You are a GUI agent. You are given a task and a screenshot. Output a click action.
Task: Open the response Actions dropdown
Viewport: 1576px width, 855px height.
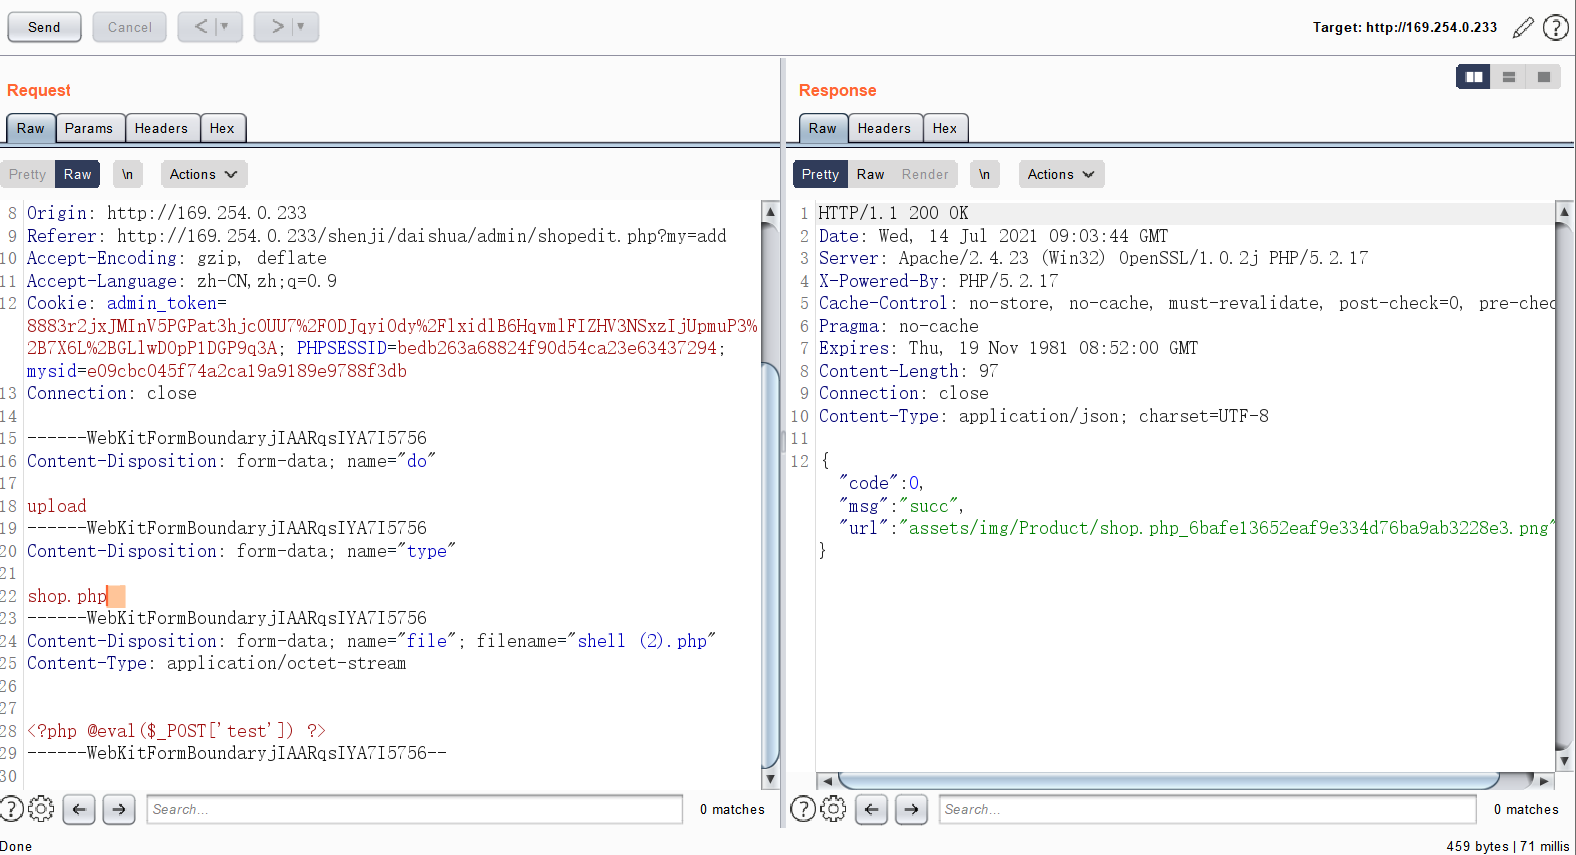click(x=1061, y=174)
